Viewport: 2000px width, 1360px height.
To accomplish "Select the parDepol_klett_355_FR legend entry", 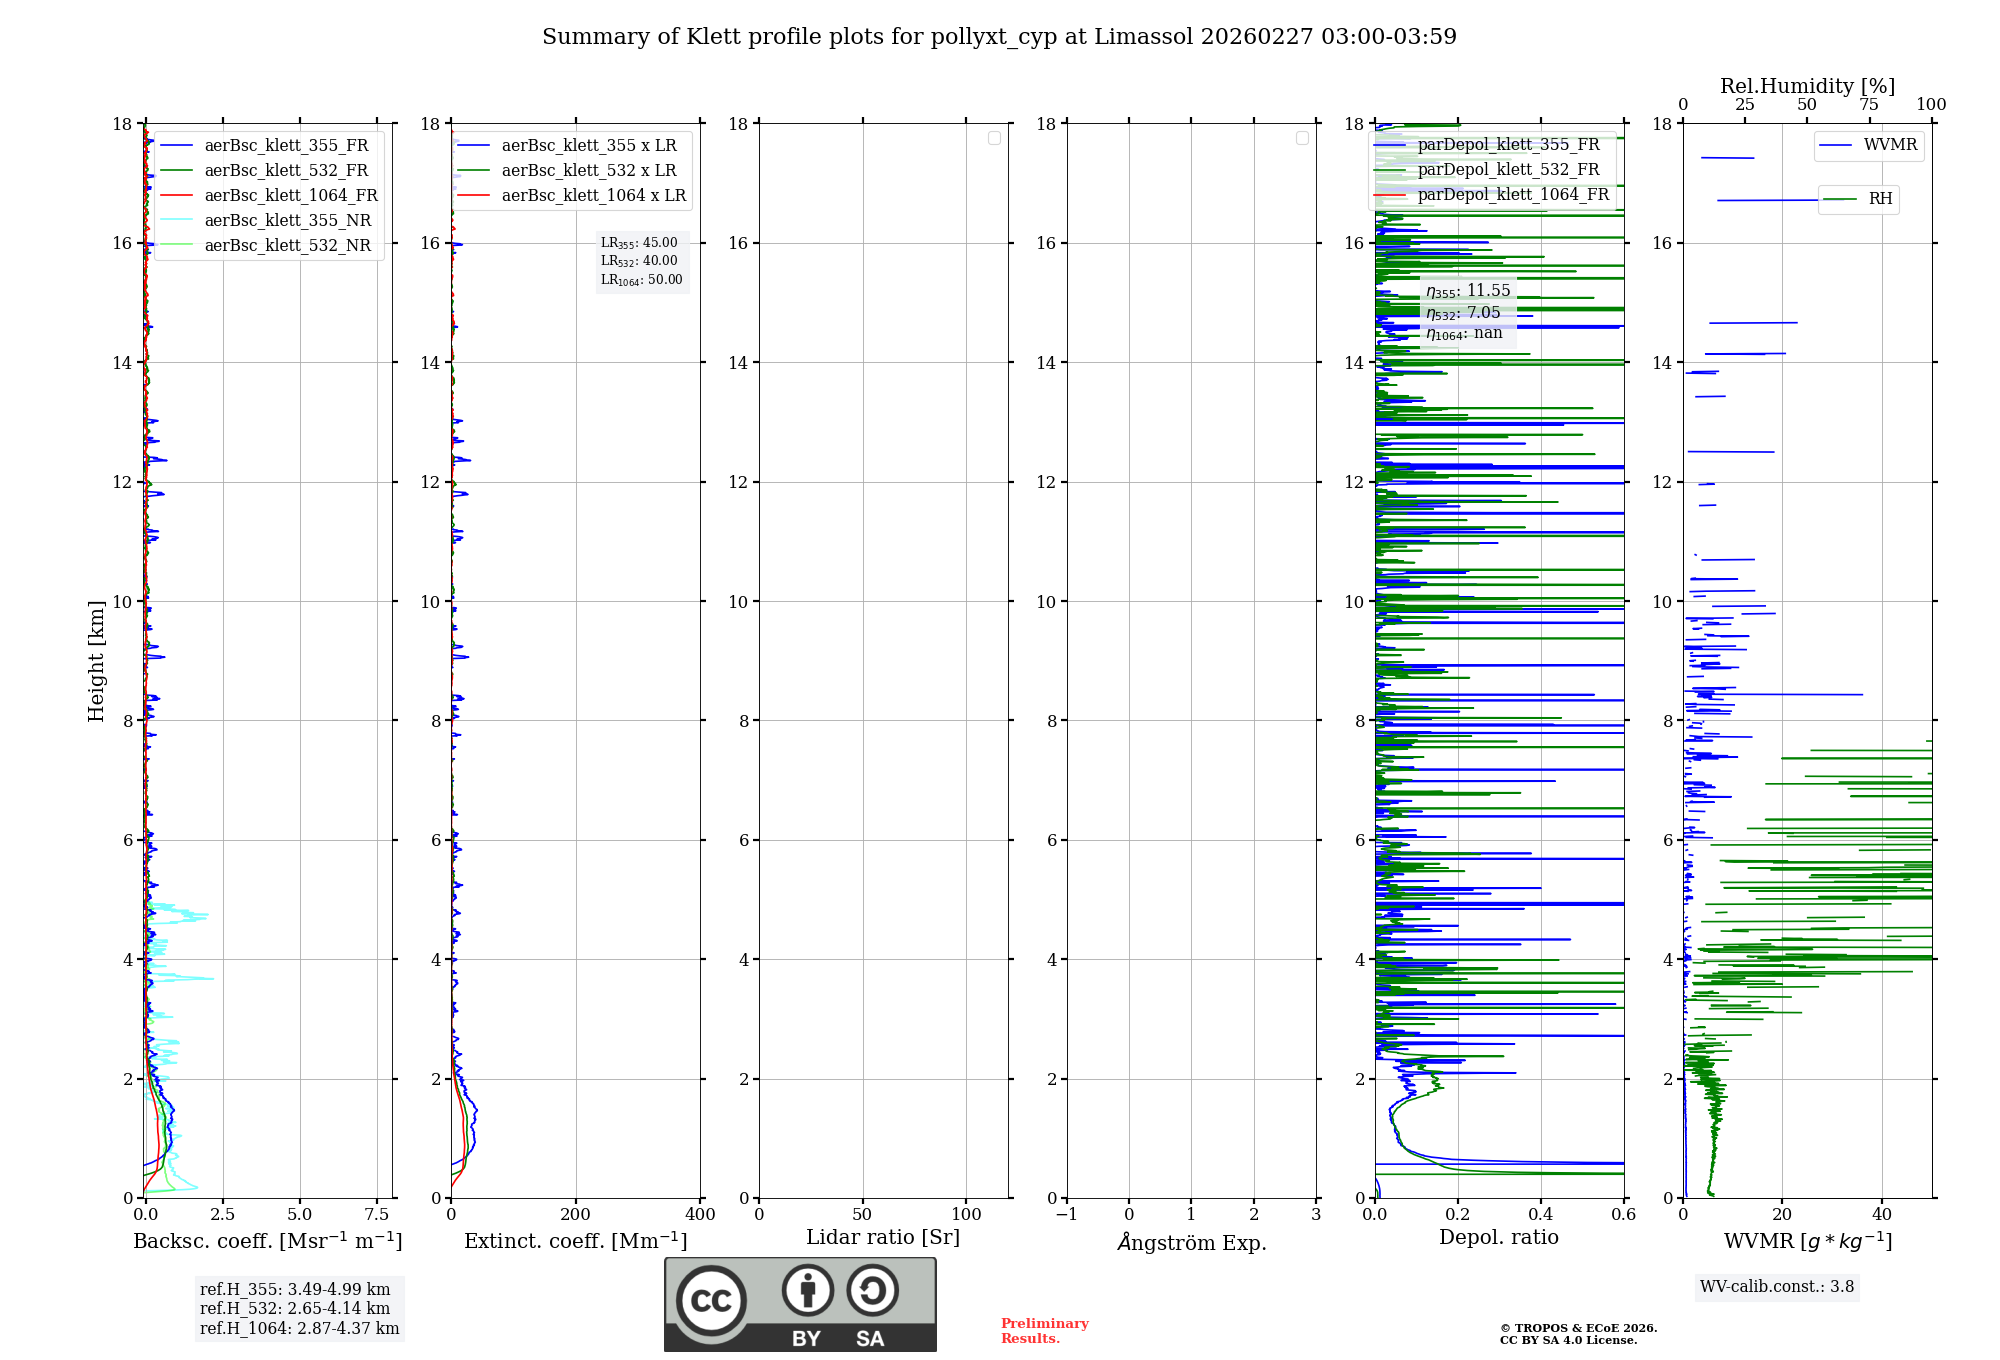I will (x=1508, y=145).
